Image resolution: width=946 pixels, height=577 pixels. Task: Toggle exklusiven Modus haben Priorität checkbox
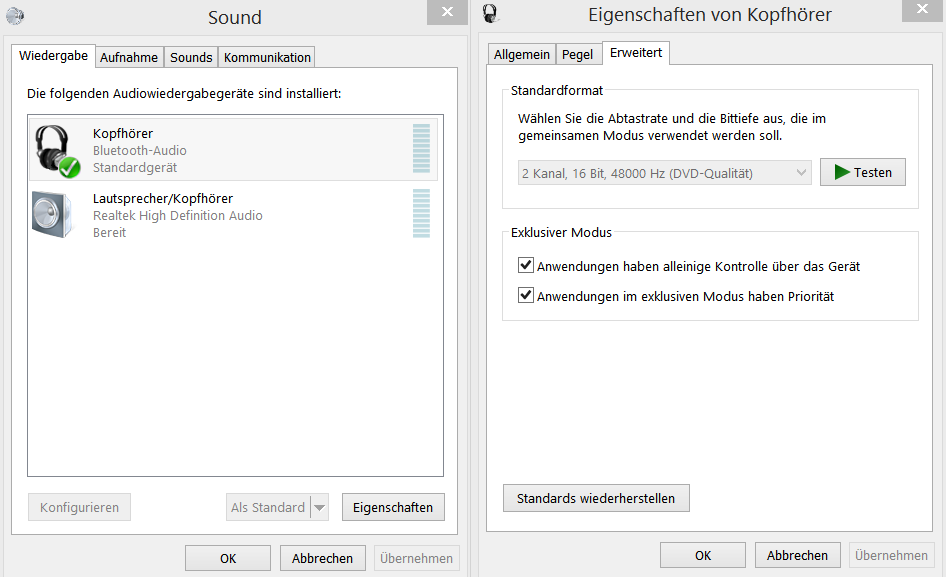526,296
